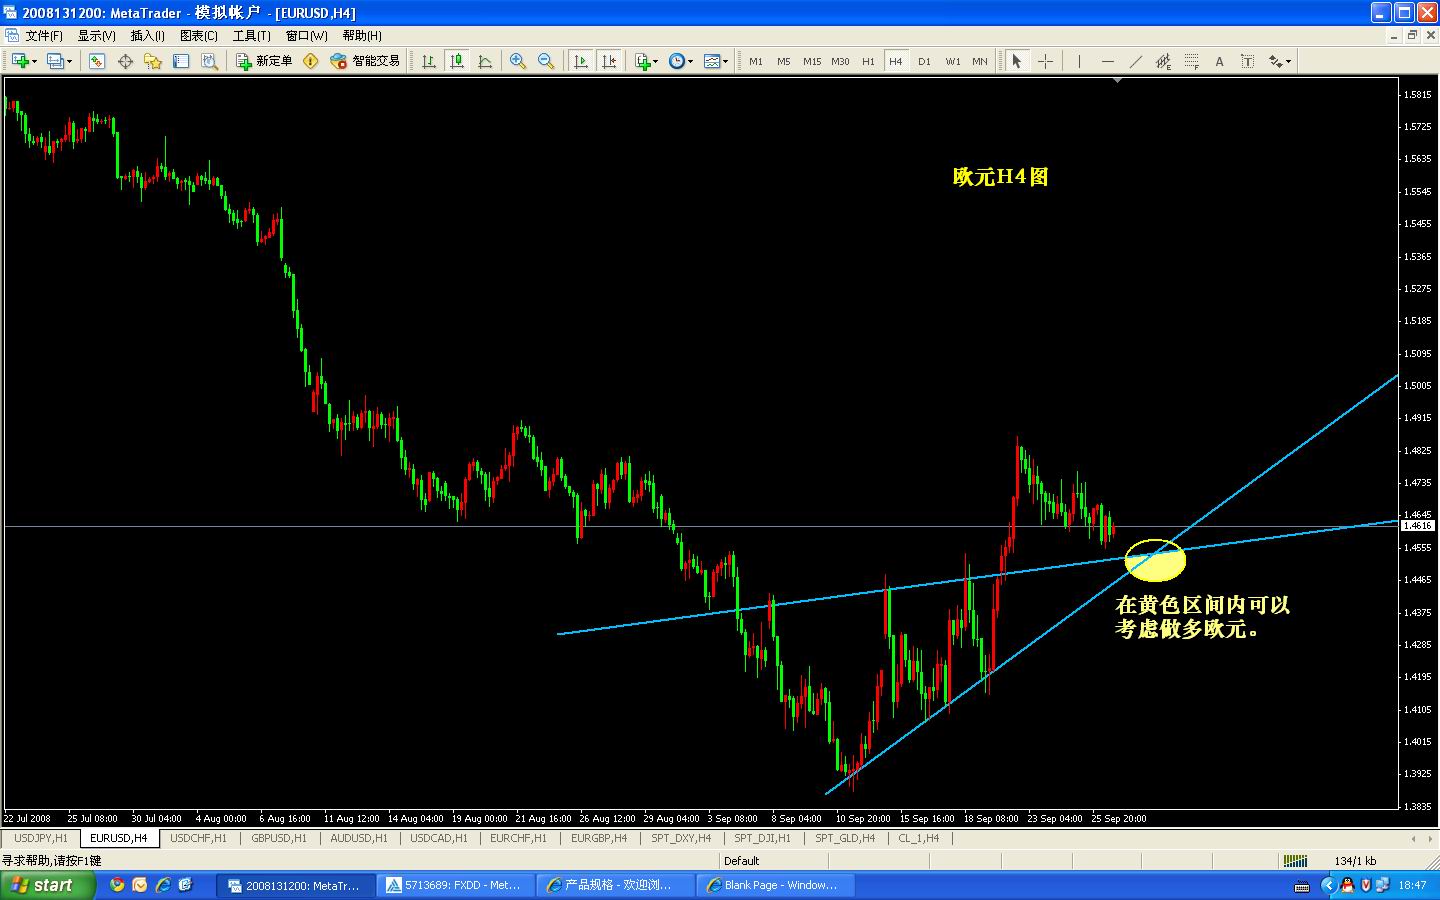The height and width of the screenshot is (900, 1440).
Task: Open the Profiles tool icon
Action: click(x=54, y=61)
